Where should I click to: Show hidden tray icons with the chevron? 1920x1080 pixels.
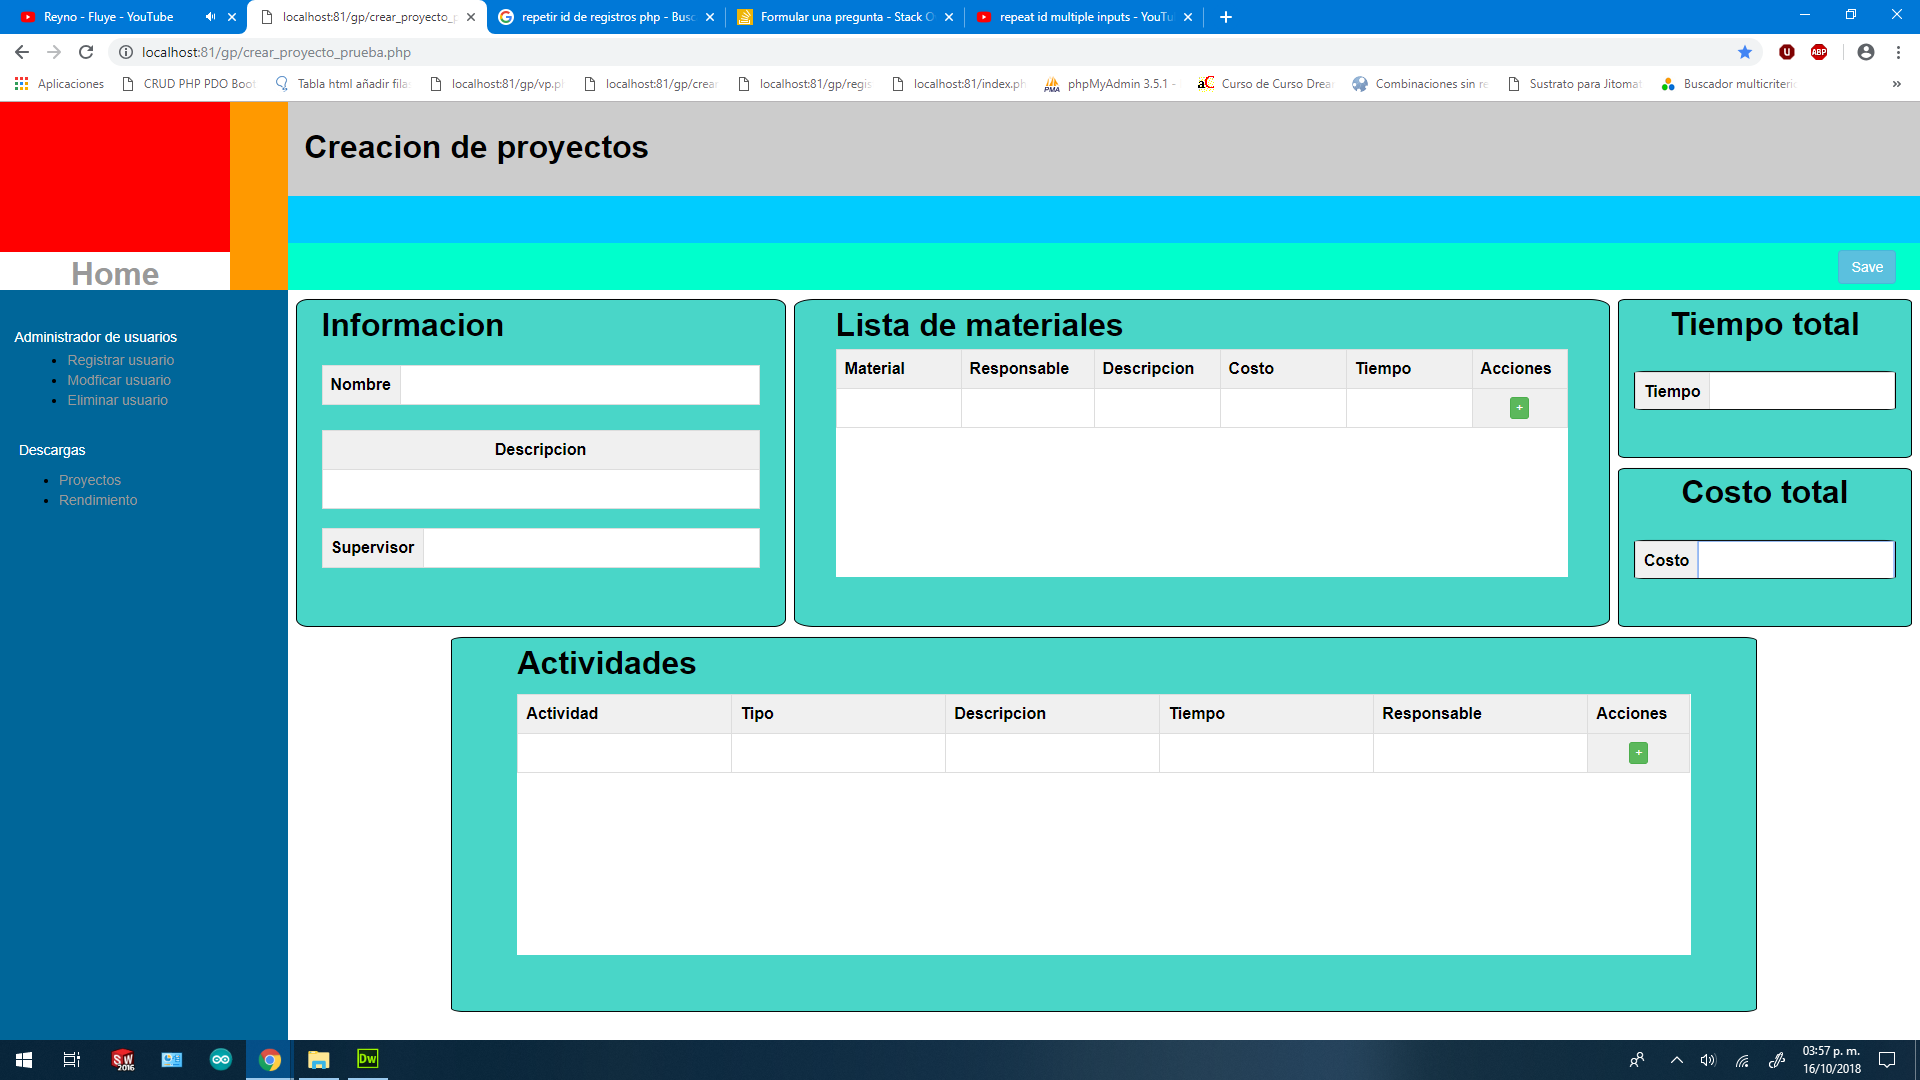1677,1060
